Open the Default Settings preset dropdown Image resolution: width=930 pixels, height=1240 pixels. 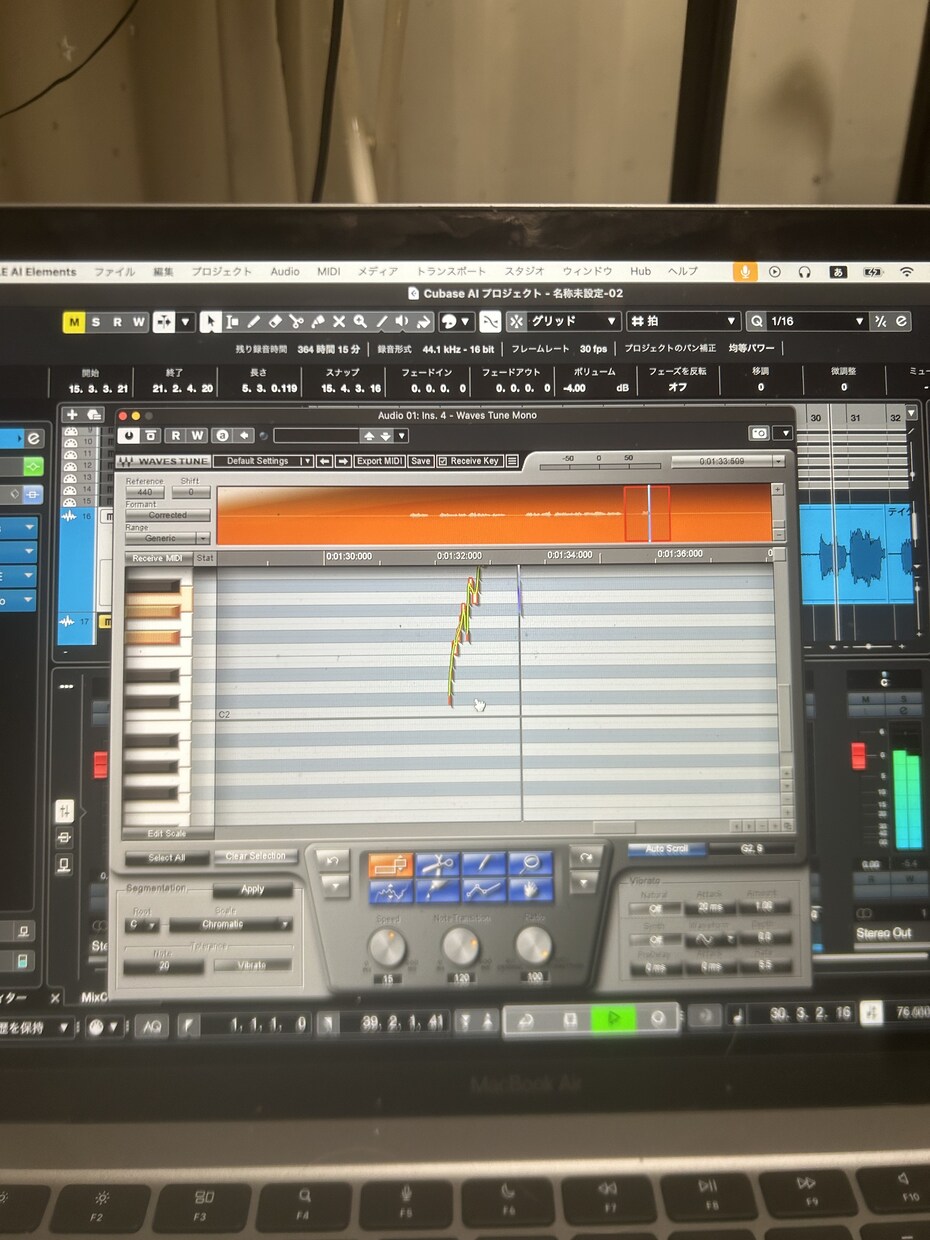click(263, 461)
